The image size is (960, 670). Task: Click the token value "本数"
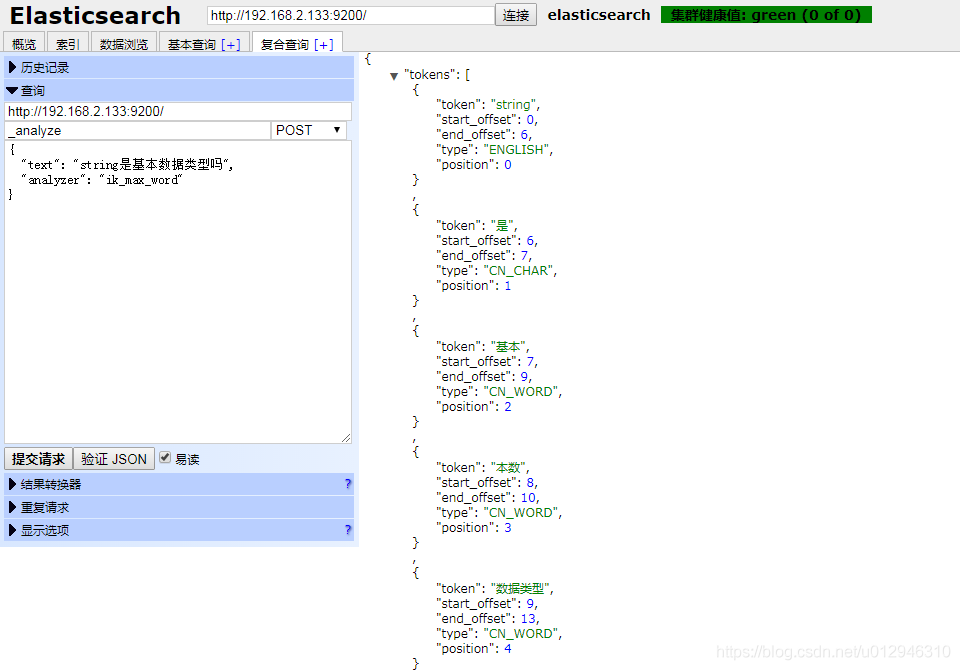[x=508, y=467]
